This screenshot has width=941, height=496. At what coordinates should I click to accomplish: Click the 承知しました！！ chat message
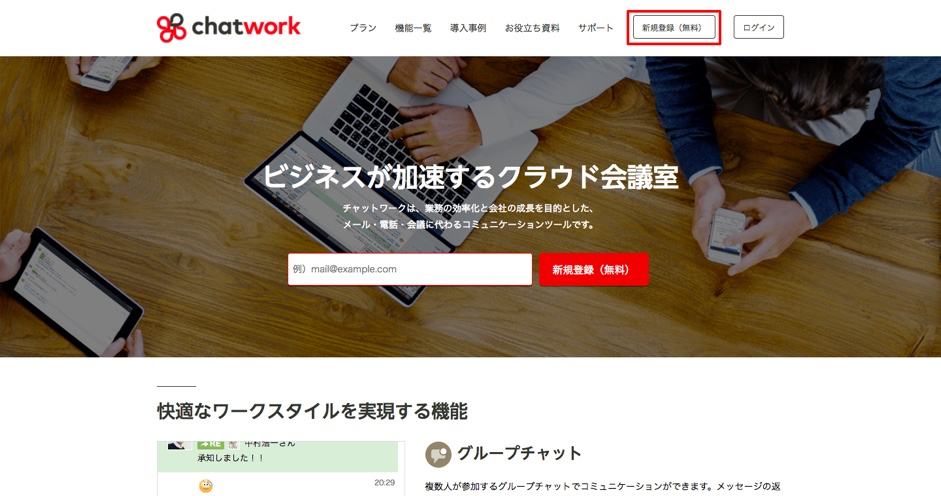pos(230,458)
